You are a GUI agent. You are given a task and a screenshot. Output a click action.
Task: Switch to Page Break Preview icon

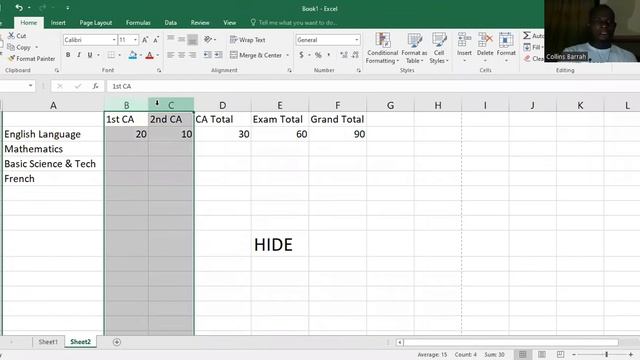(560, 354)
